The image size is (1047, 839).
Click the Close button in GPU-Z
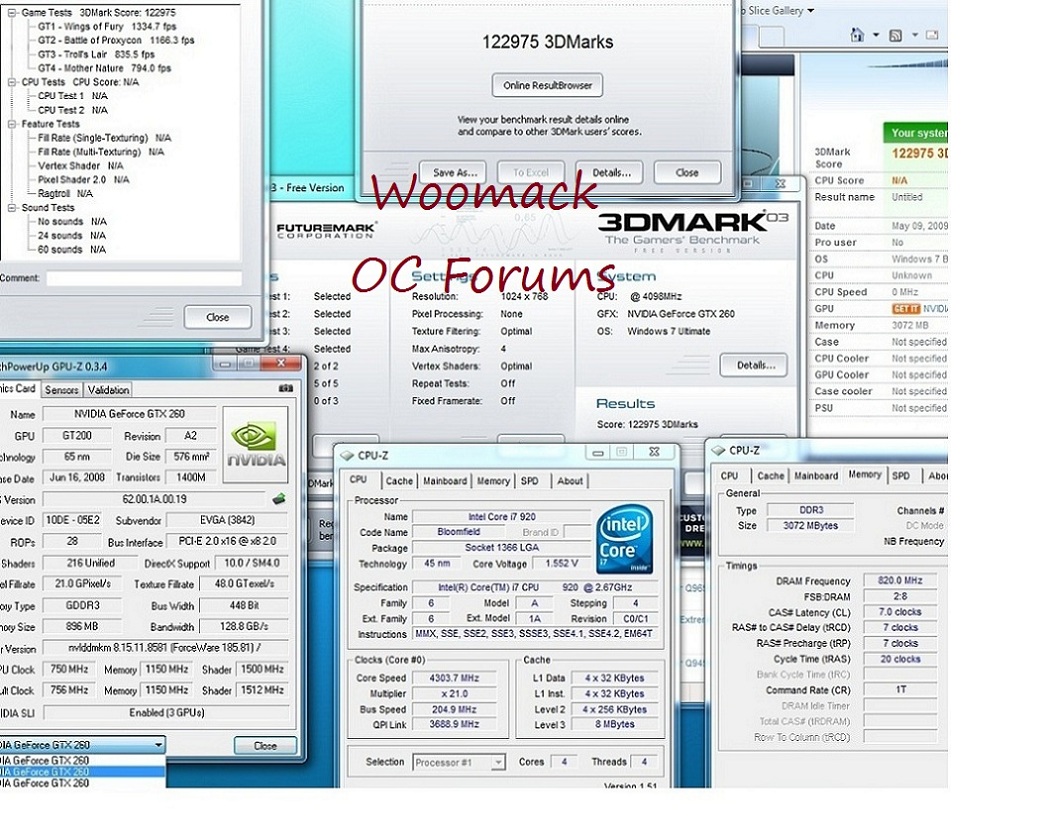(x=265, y=745)
